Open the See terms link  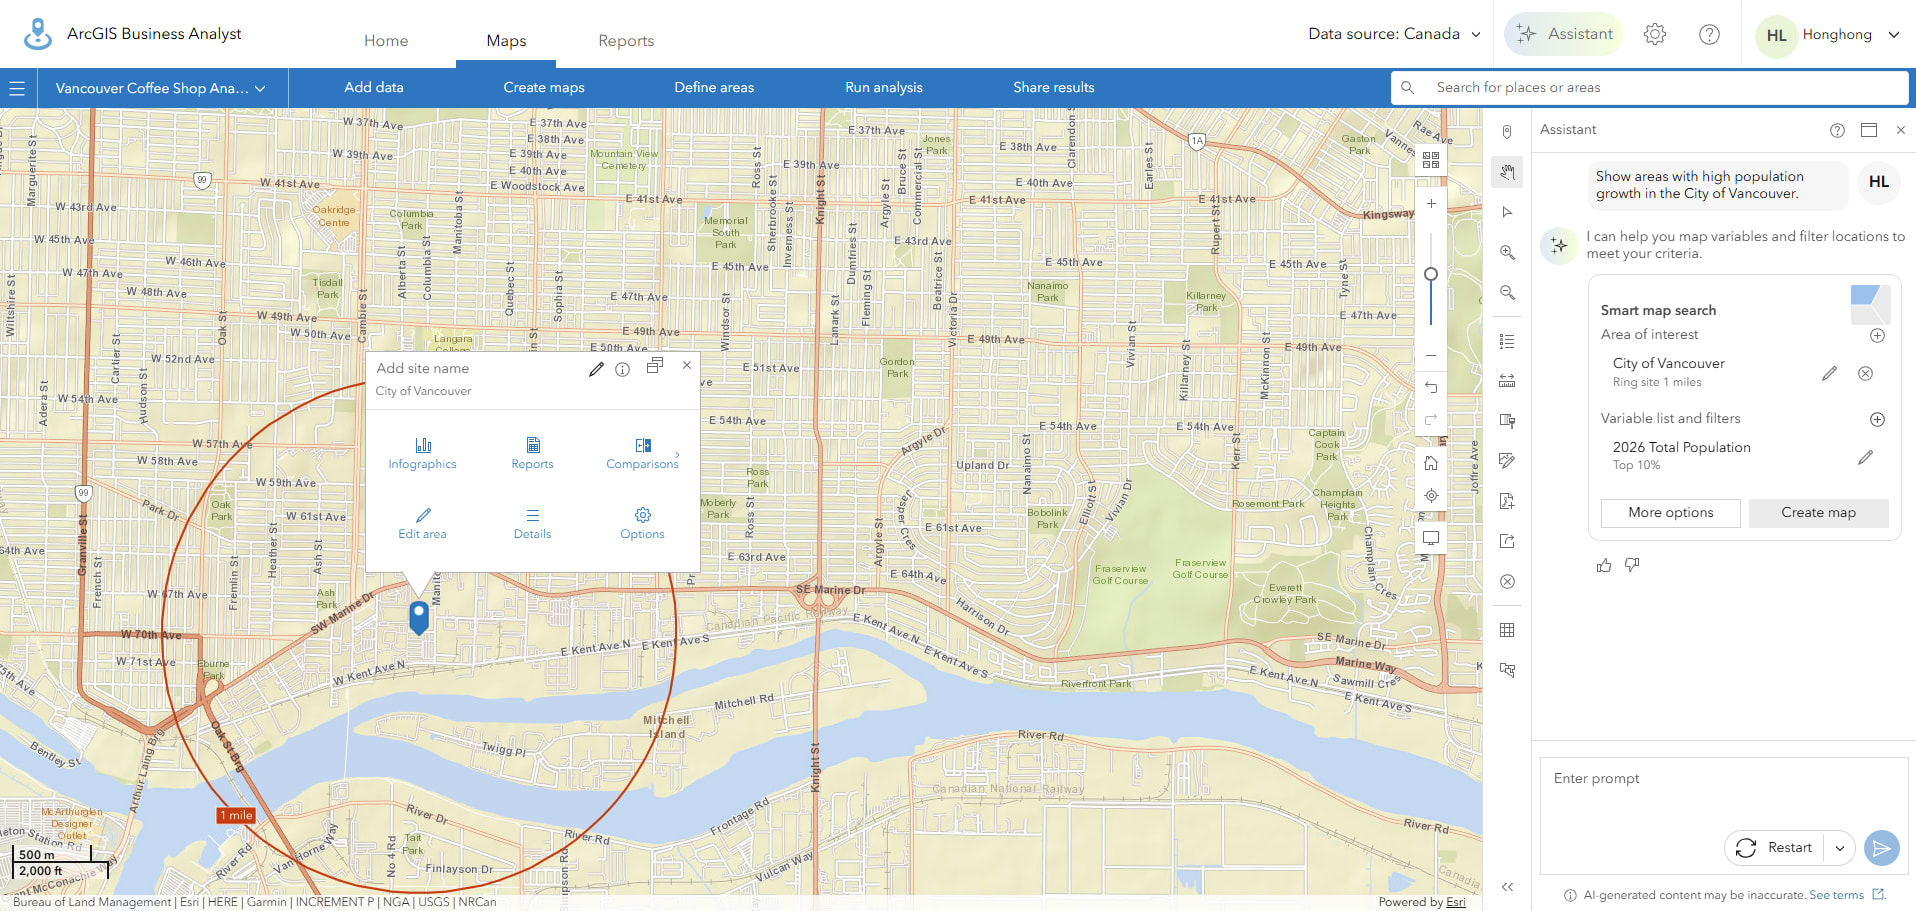pyautogui.click(x=1836, y=895)
